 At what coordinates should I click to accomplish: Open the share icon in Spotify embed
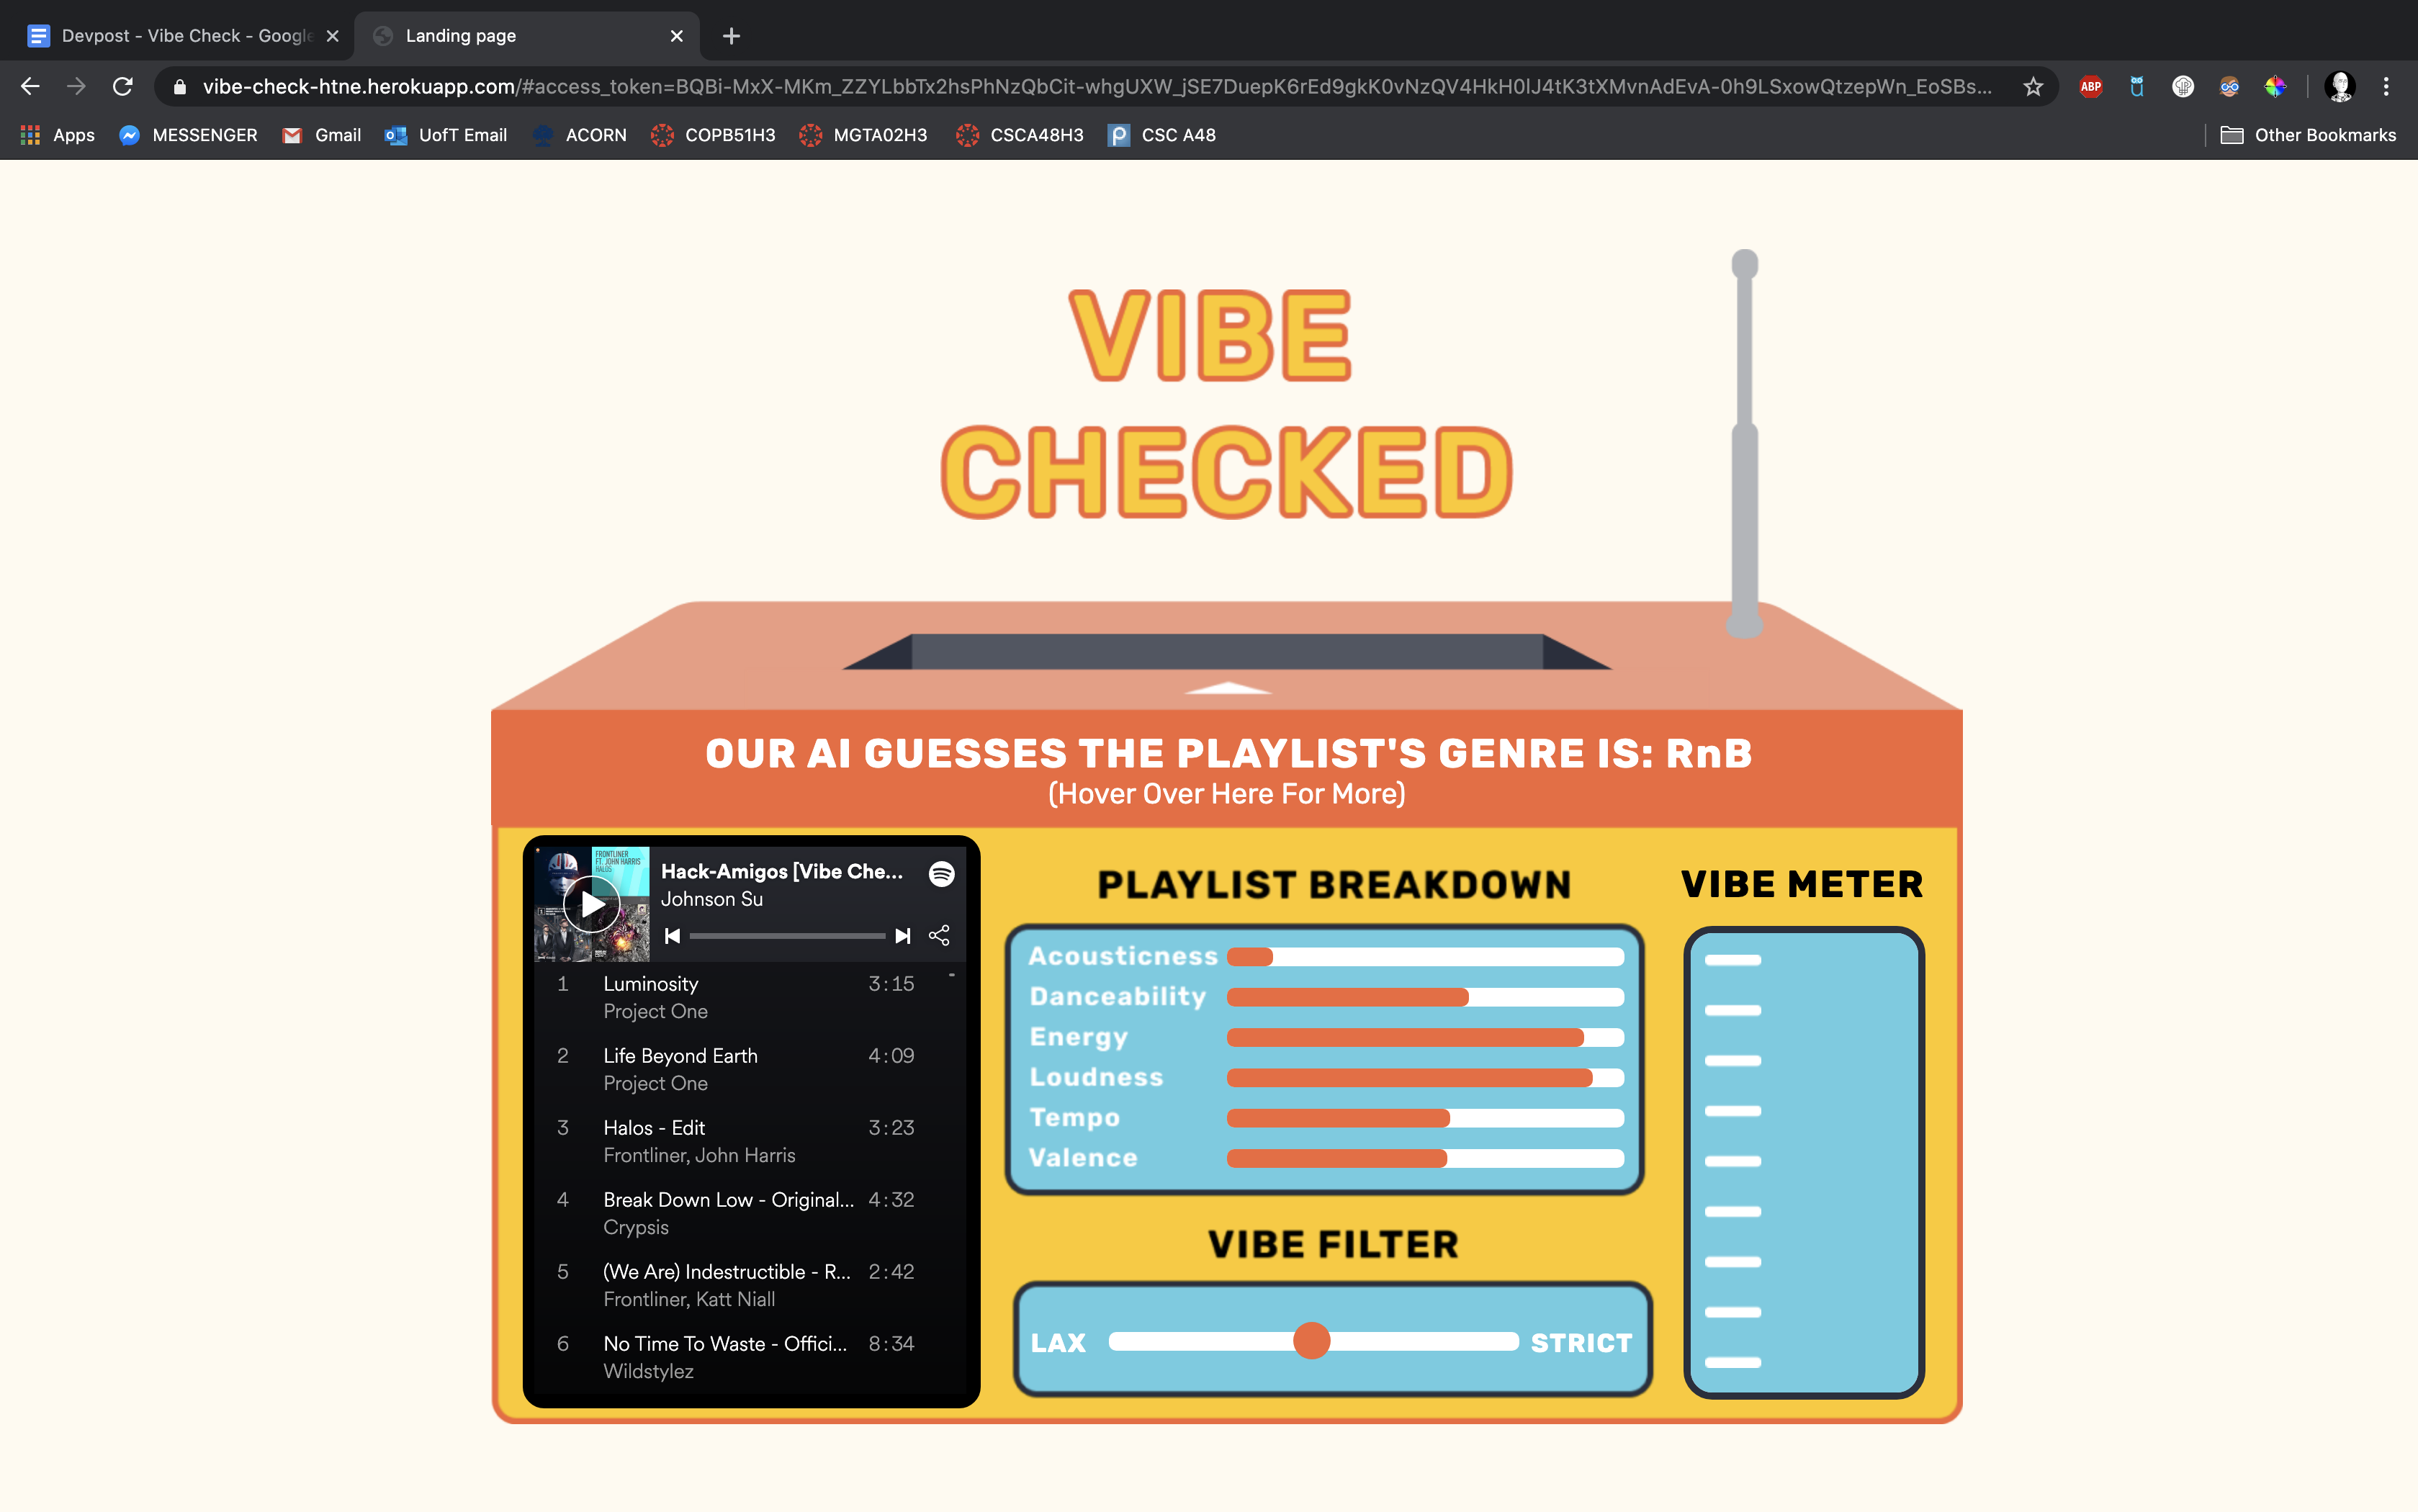click(939, 936)
